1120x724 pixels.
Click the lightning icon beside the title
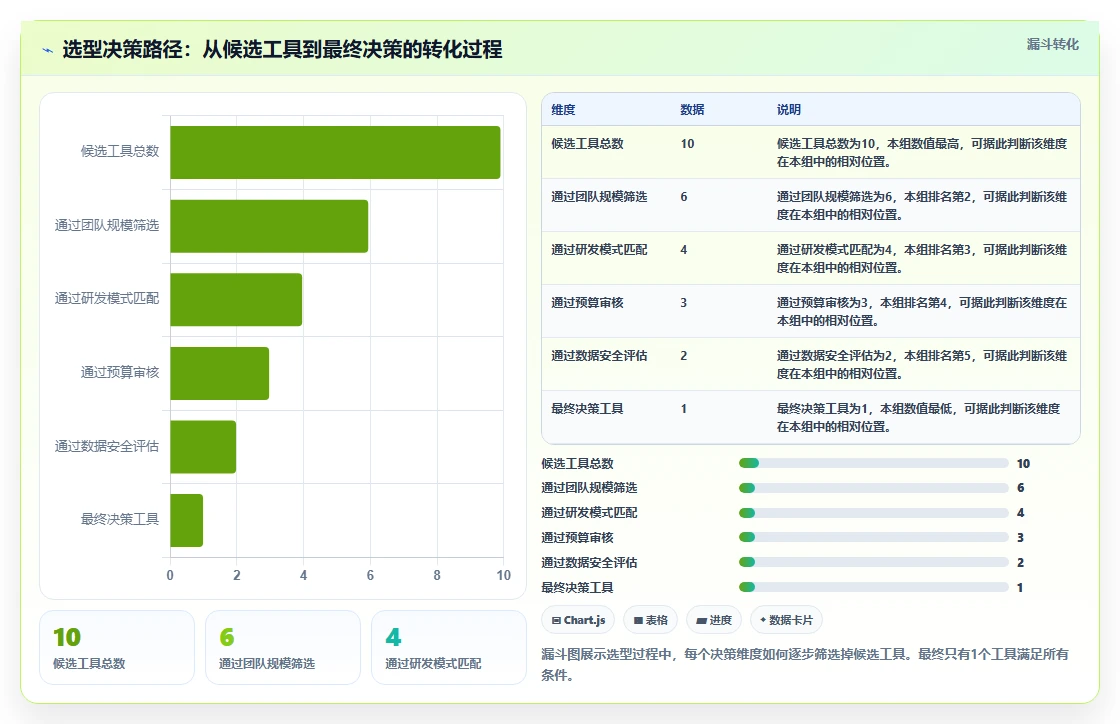point(48,50)
